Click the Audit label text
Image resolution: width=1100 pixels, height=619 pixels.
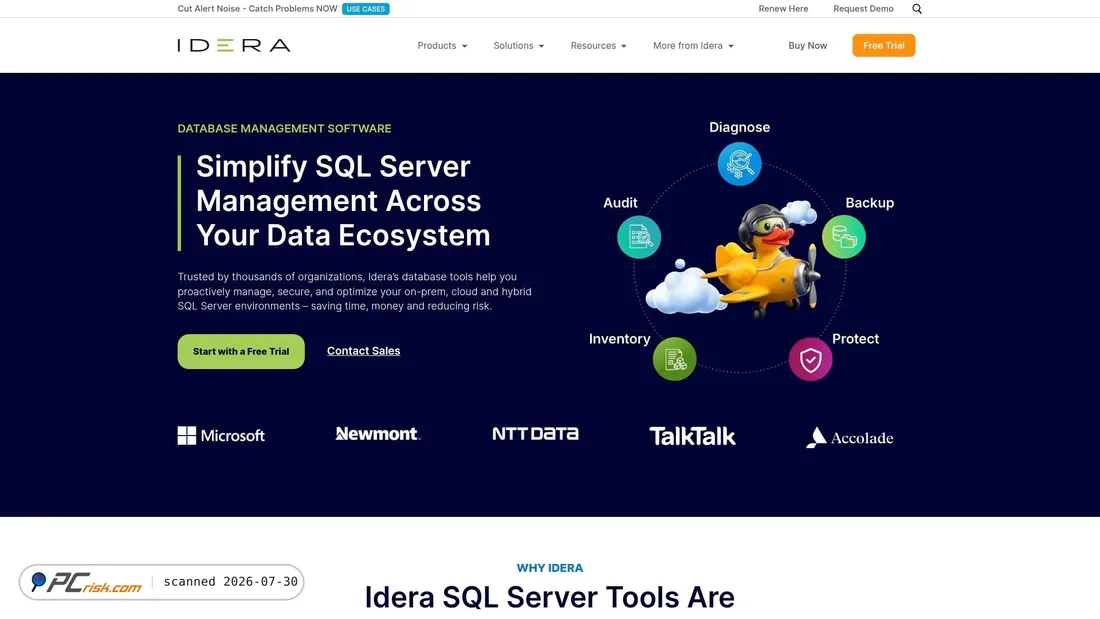pyautogui.click(x=620, y=203)
